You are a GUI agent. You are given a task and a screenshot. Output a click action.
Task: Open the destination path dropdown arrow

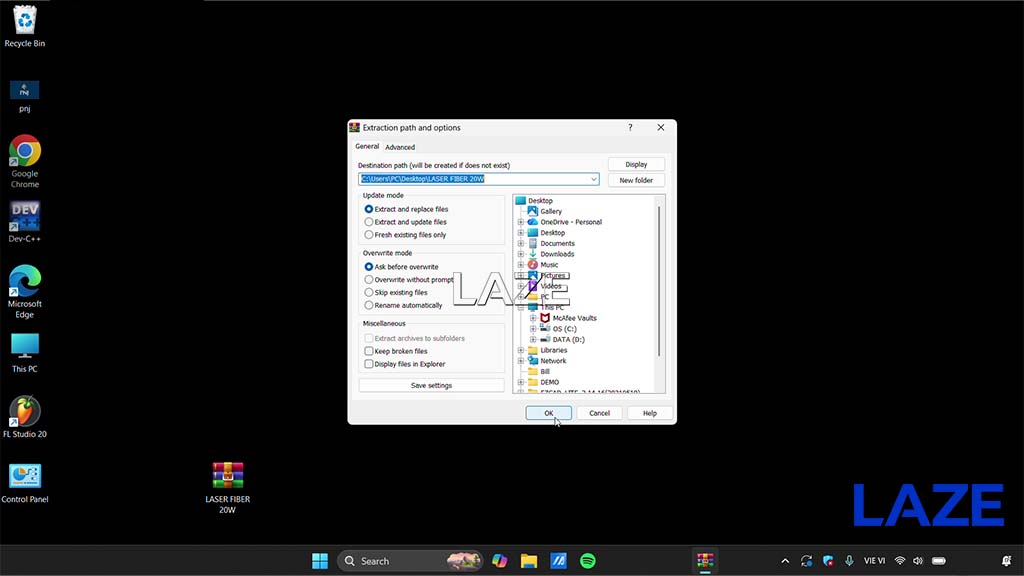(594, 179)
